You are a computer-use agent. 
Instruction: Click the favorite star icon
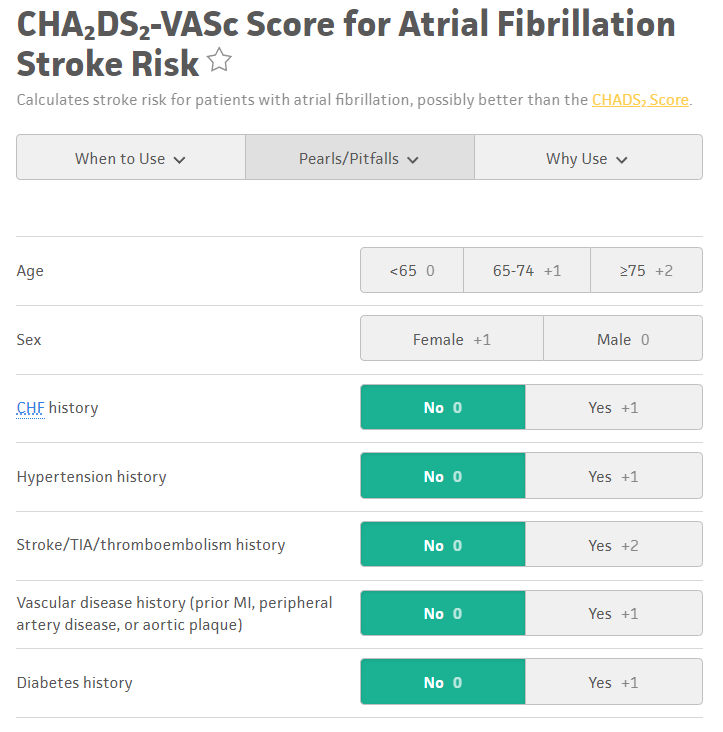click(220, 63)
